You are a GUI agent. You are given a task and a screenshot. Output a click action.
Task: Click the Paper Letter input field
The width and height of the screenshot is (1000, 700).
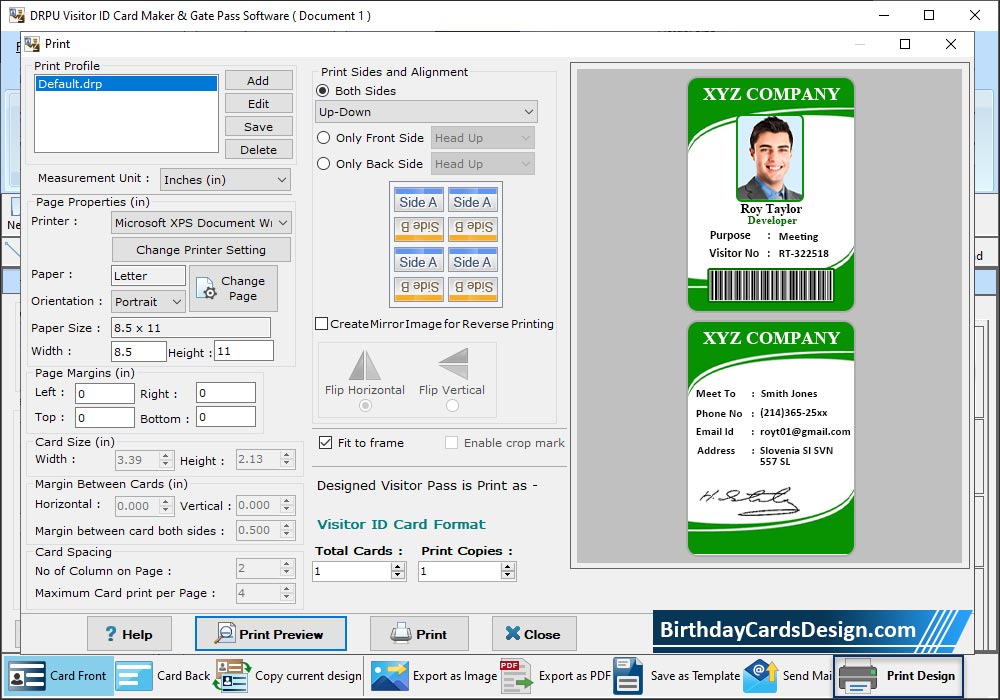tap(148, 275)
